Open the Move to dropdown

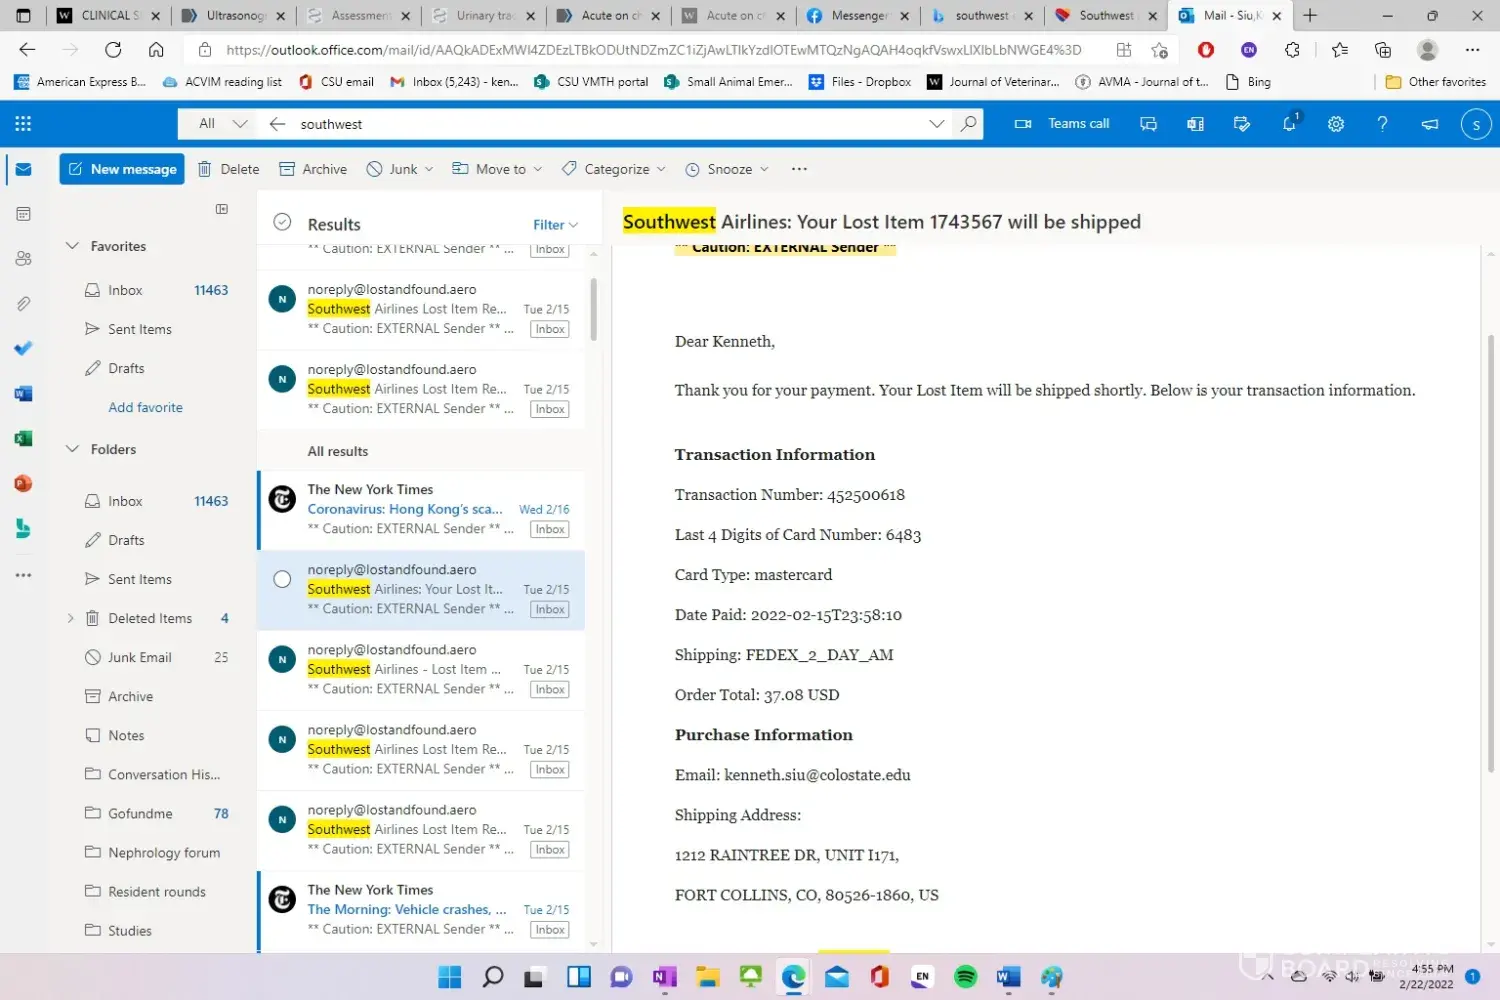tap(497, 169)
